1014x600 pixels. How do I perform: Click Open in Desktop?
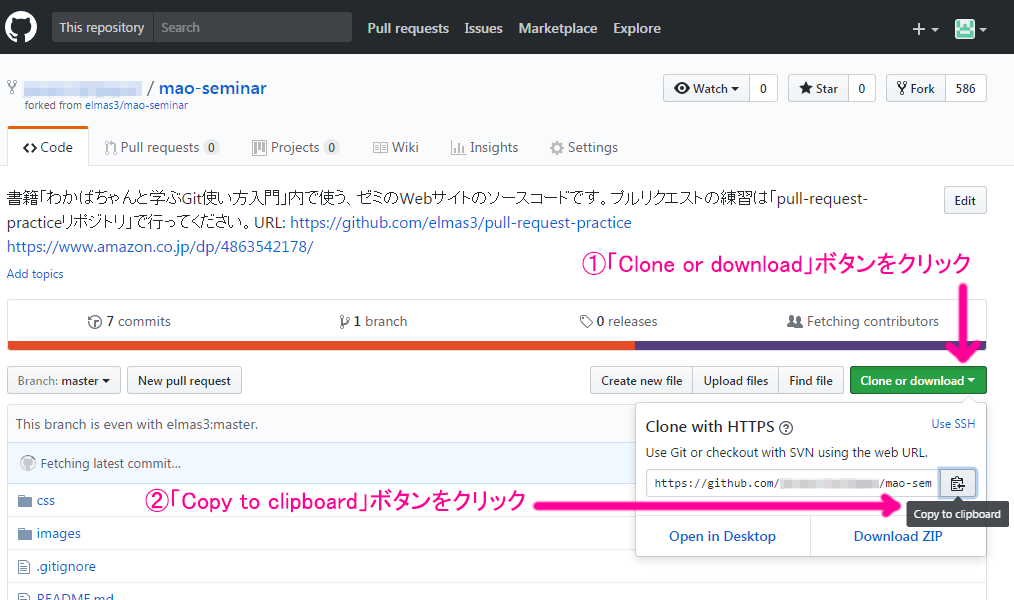click(x=722, y=536)
